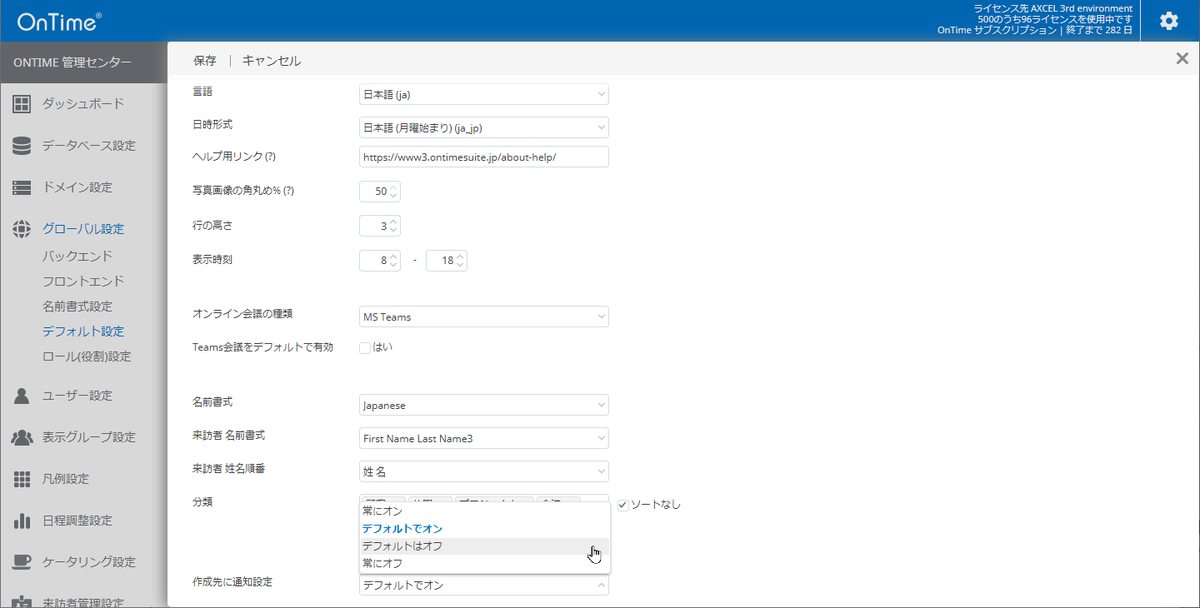Click the database settings stack icon

(21, 145)
